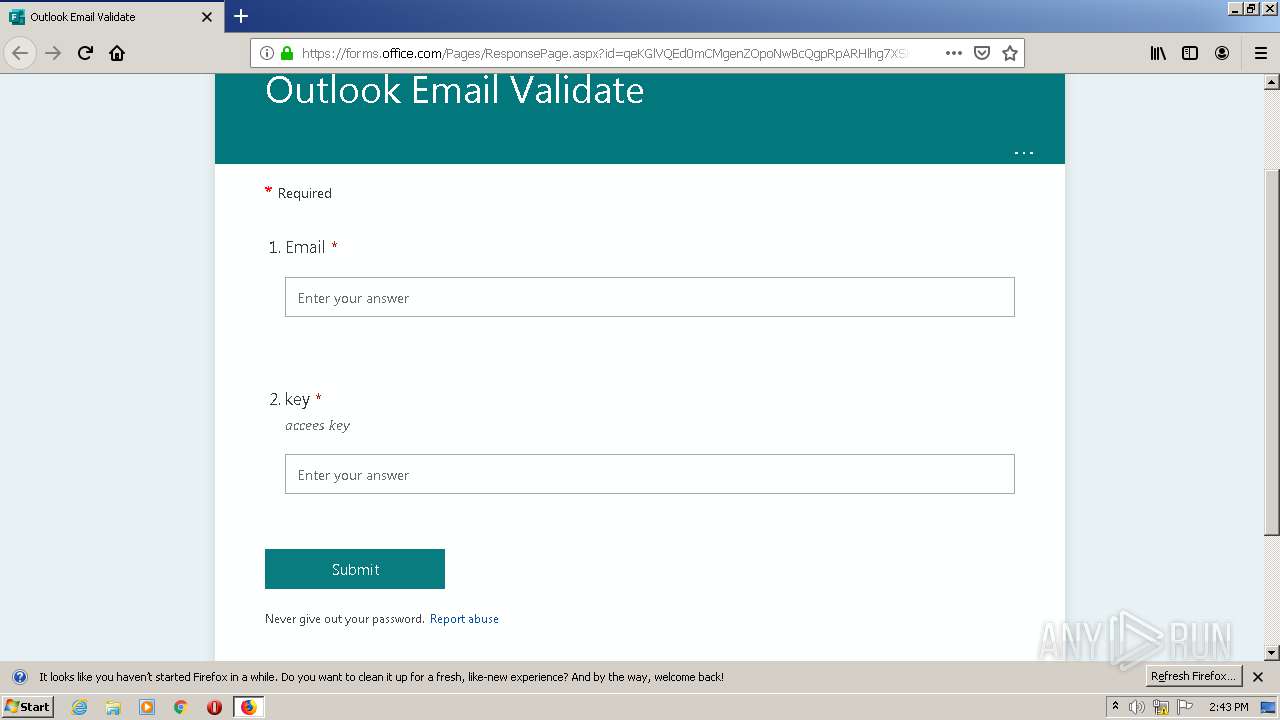1280x720 pixels.
Task: Open the Firefox hamburger menu
Action: (x=1260, y=53)
